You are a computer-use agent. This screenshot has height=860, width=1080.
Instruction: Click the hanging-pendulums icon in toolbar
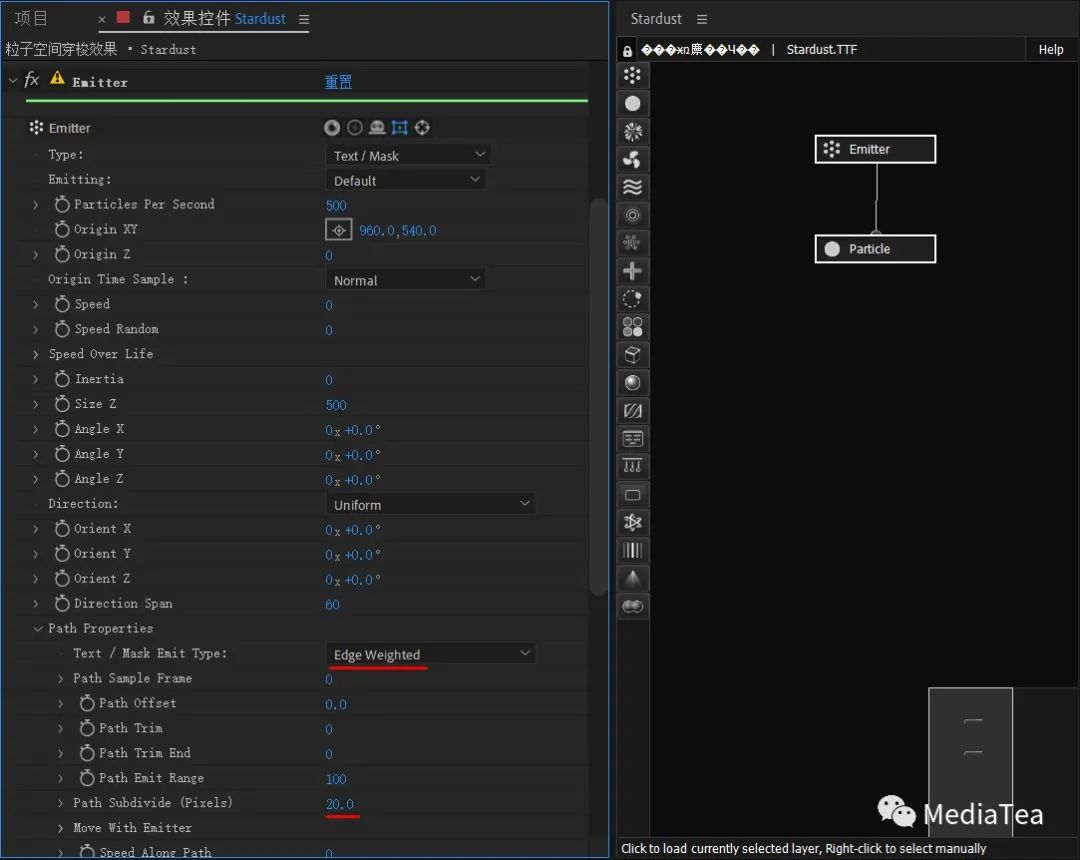[x=632, y=467]
